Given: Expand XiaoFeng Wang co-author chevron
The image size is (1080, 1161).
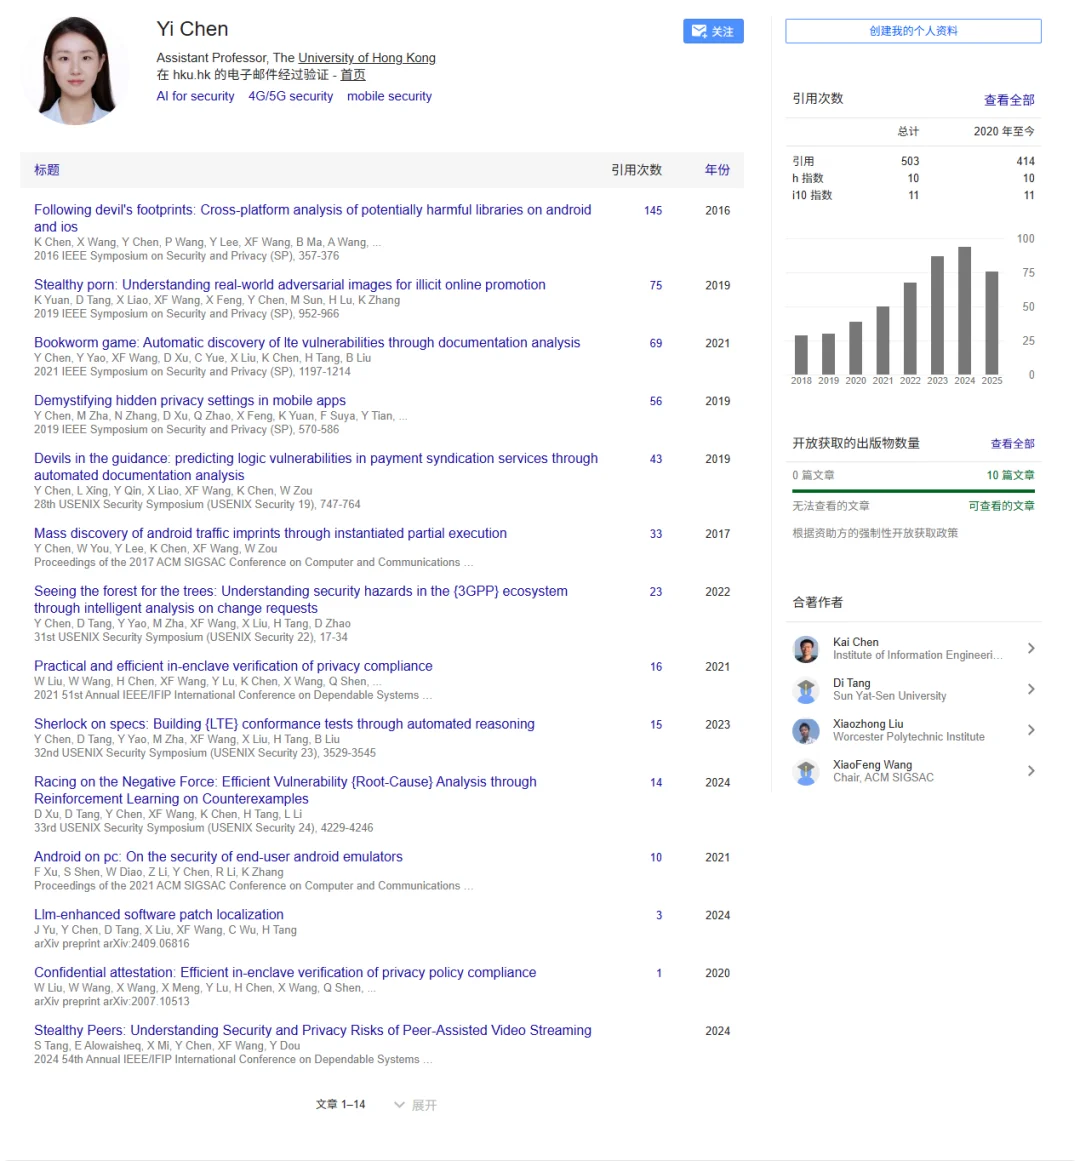Looking at the screenshot, I should [1031, 771].
